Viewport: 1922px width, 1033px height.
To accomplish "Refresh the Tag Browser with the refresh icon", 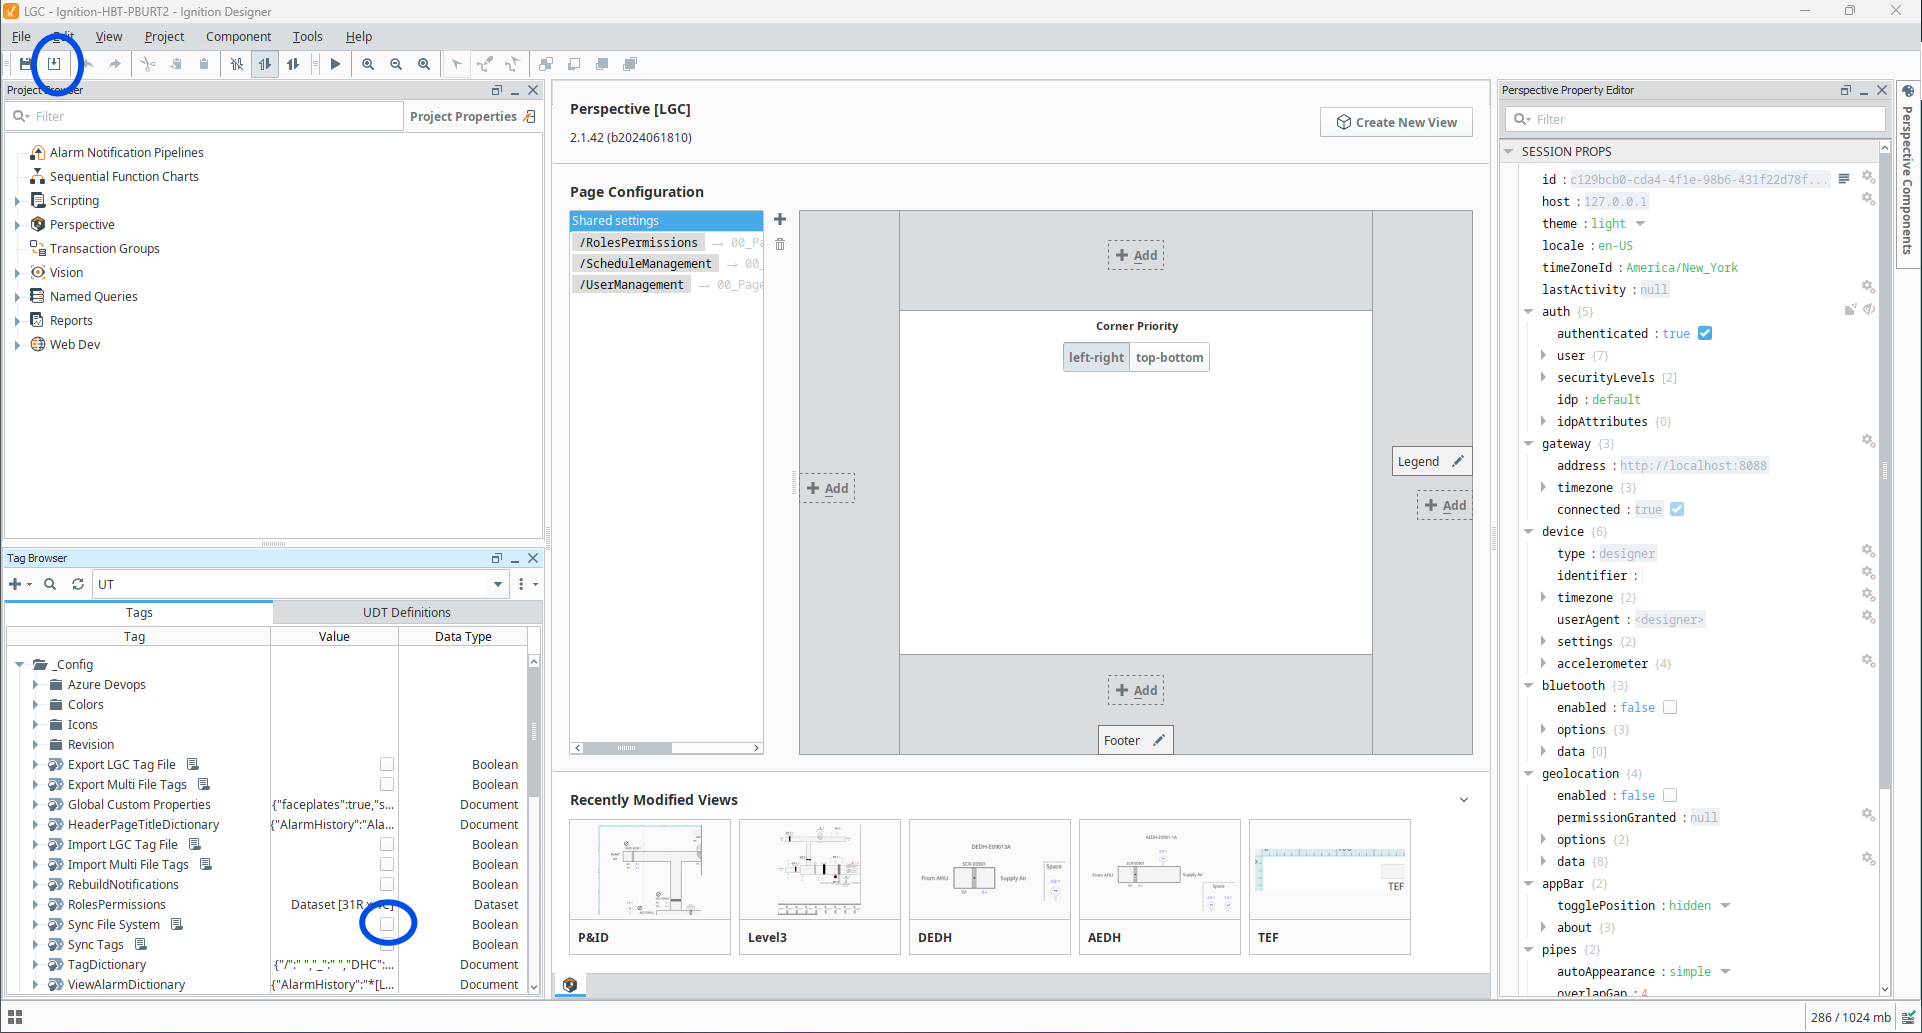I will pos(78,584).
